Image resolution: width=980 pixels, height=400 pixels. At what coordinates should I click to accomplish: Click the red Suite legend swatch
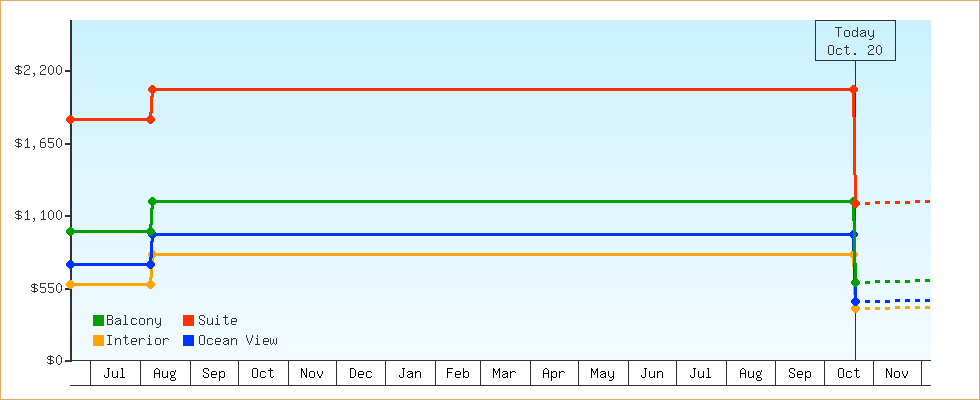188,321
